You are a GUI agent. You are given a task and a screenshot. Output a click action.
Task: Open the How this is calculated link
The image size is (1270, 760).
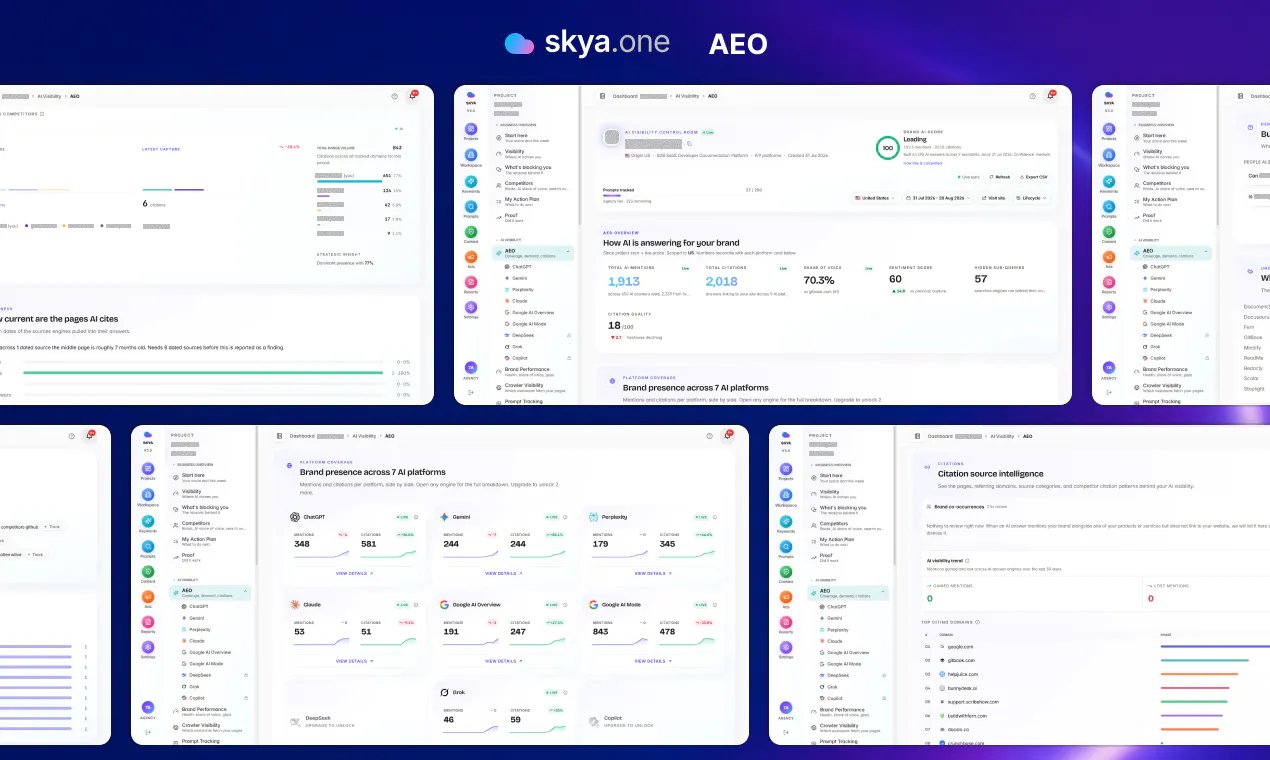tap(922, 163)
